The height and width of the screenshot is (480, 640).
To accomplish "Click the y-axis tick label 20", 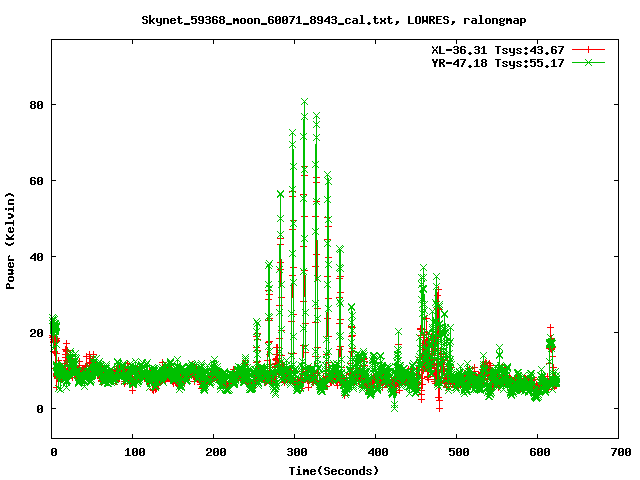I will pos(36,333).
